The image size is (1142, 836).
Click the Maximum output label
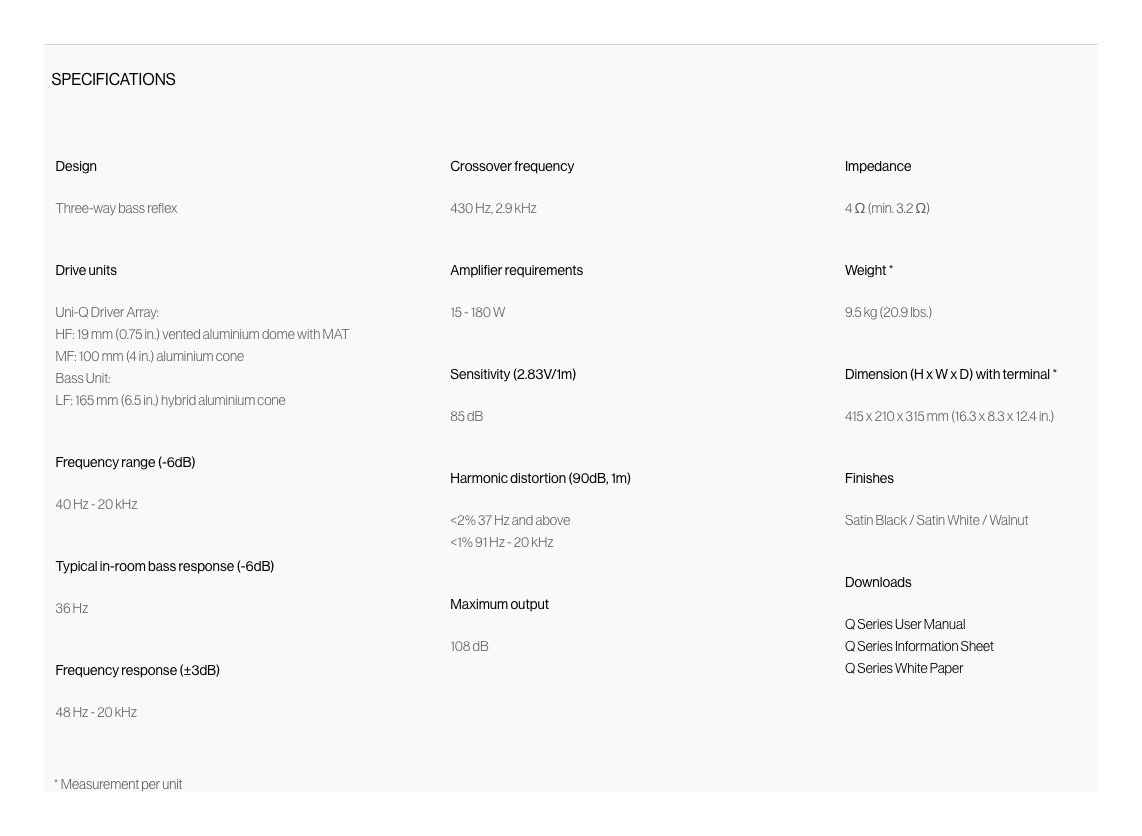499,604
